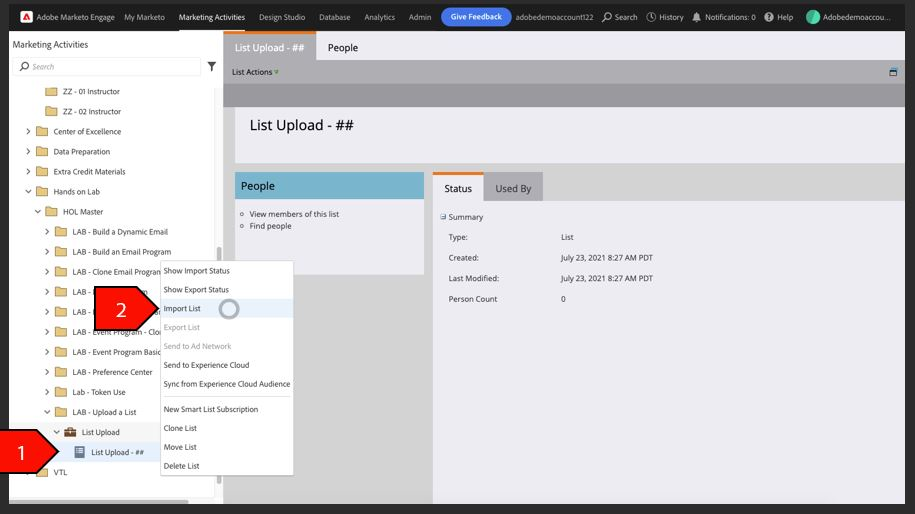Image resolution: width=915 pixels, height=514 pixels.
Task: Click into the Marketing Activities search field
Action: 107,67
